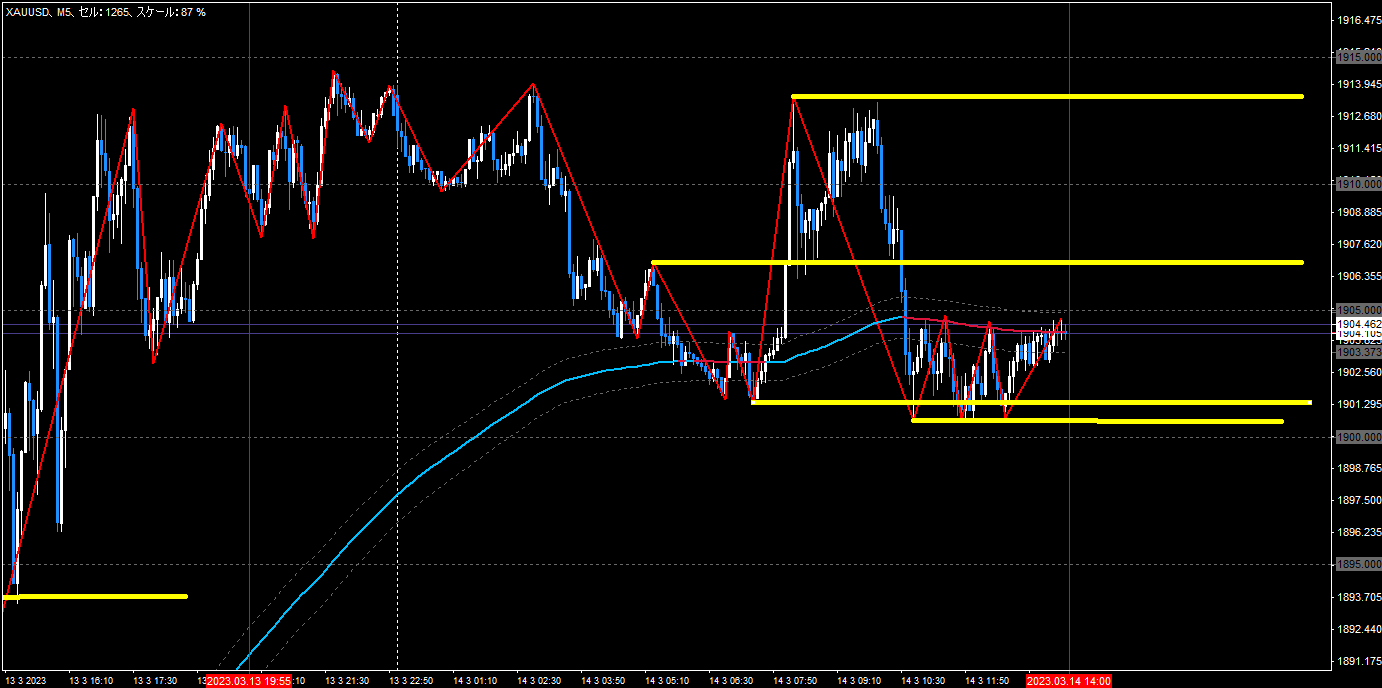1382x688 pixels.
Task: Click the 1893.705 price label
Action: (1359, 597)
